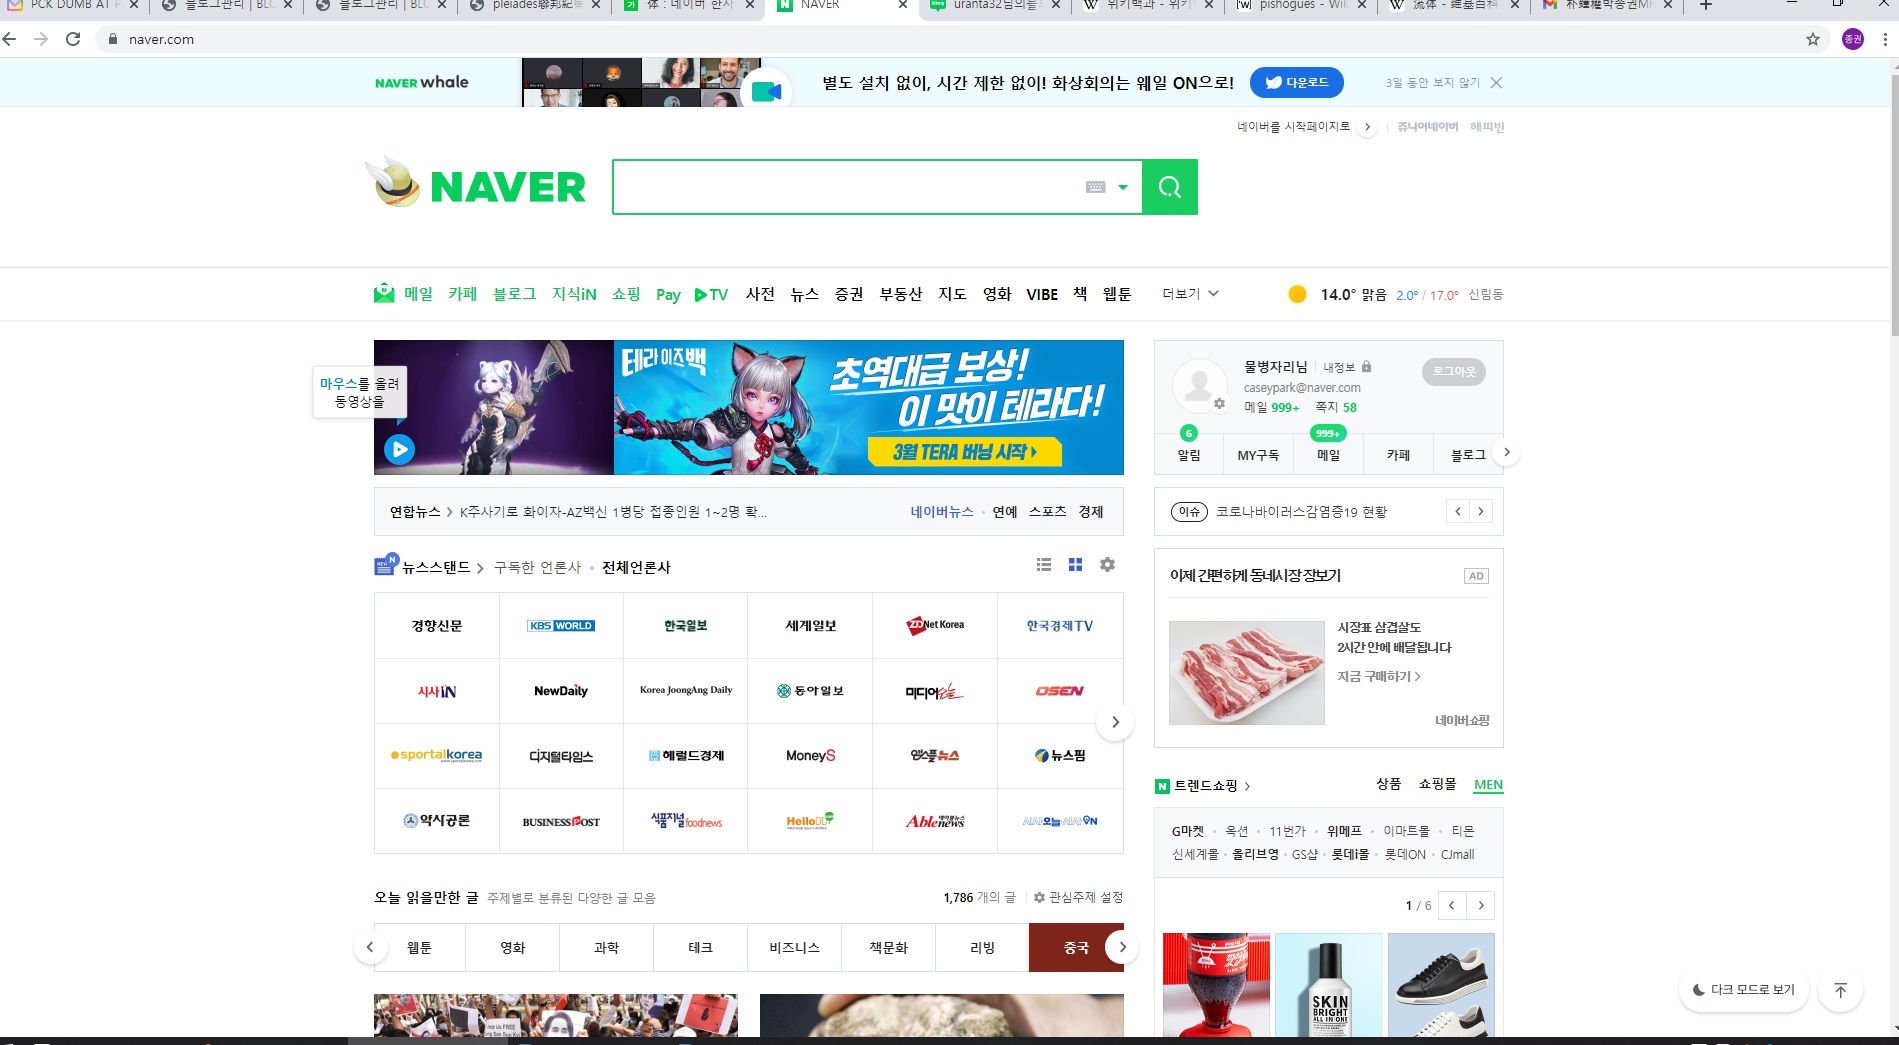This screenshot has width=1899, height=1045.
Task: Click the green Naver search button
Action: (x=1169, y=187)
